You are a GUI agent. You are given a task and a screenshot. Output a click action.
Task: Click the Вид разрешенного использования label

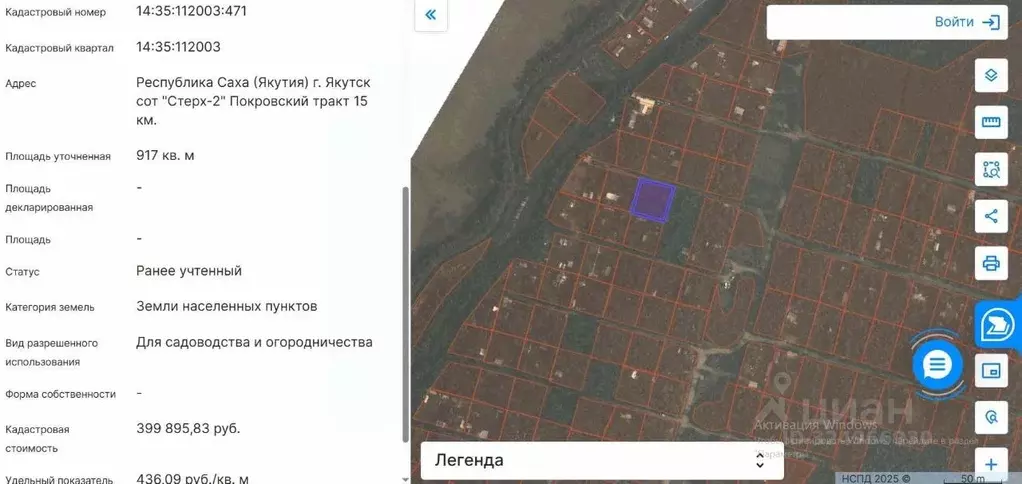pyautogui.click(x=51, y=352)
